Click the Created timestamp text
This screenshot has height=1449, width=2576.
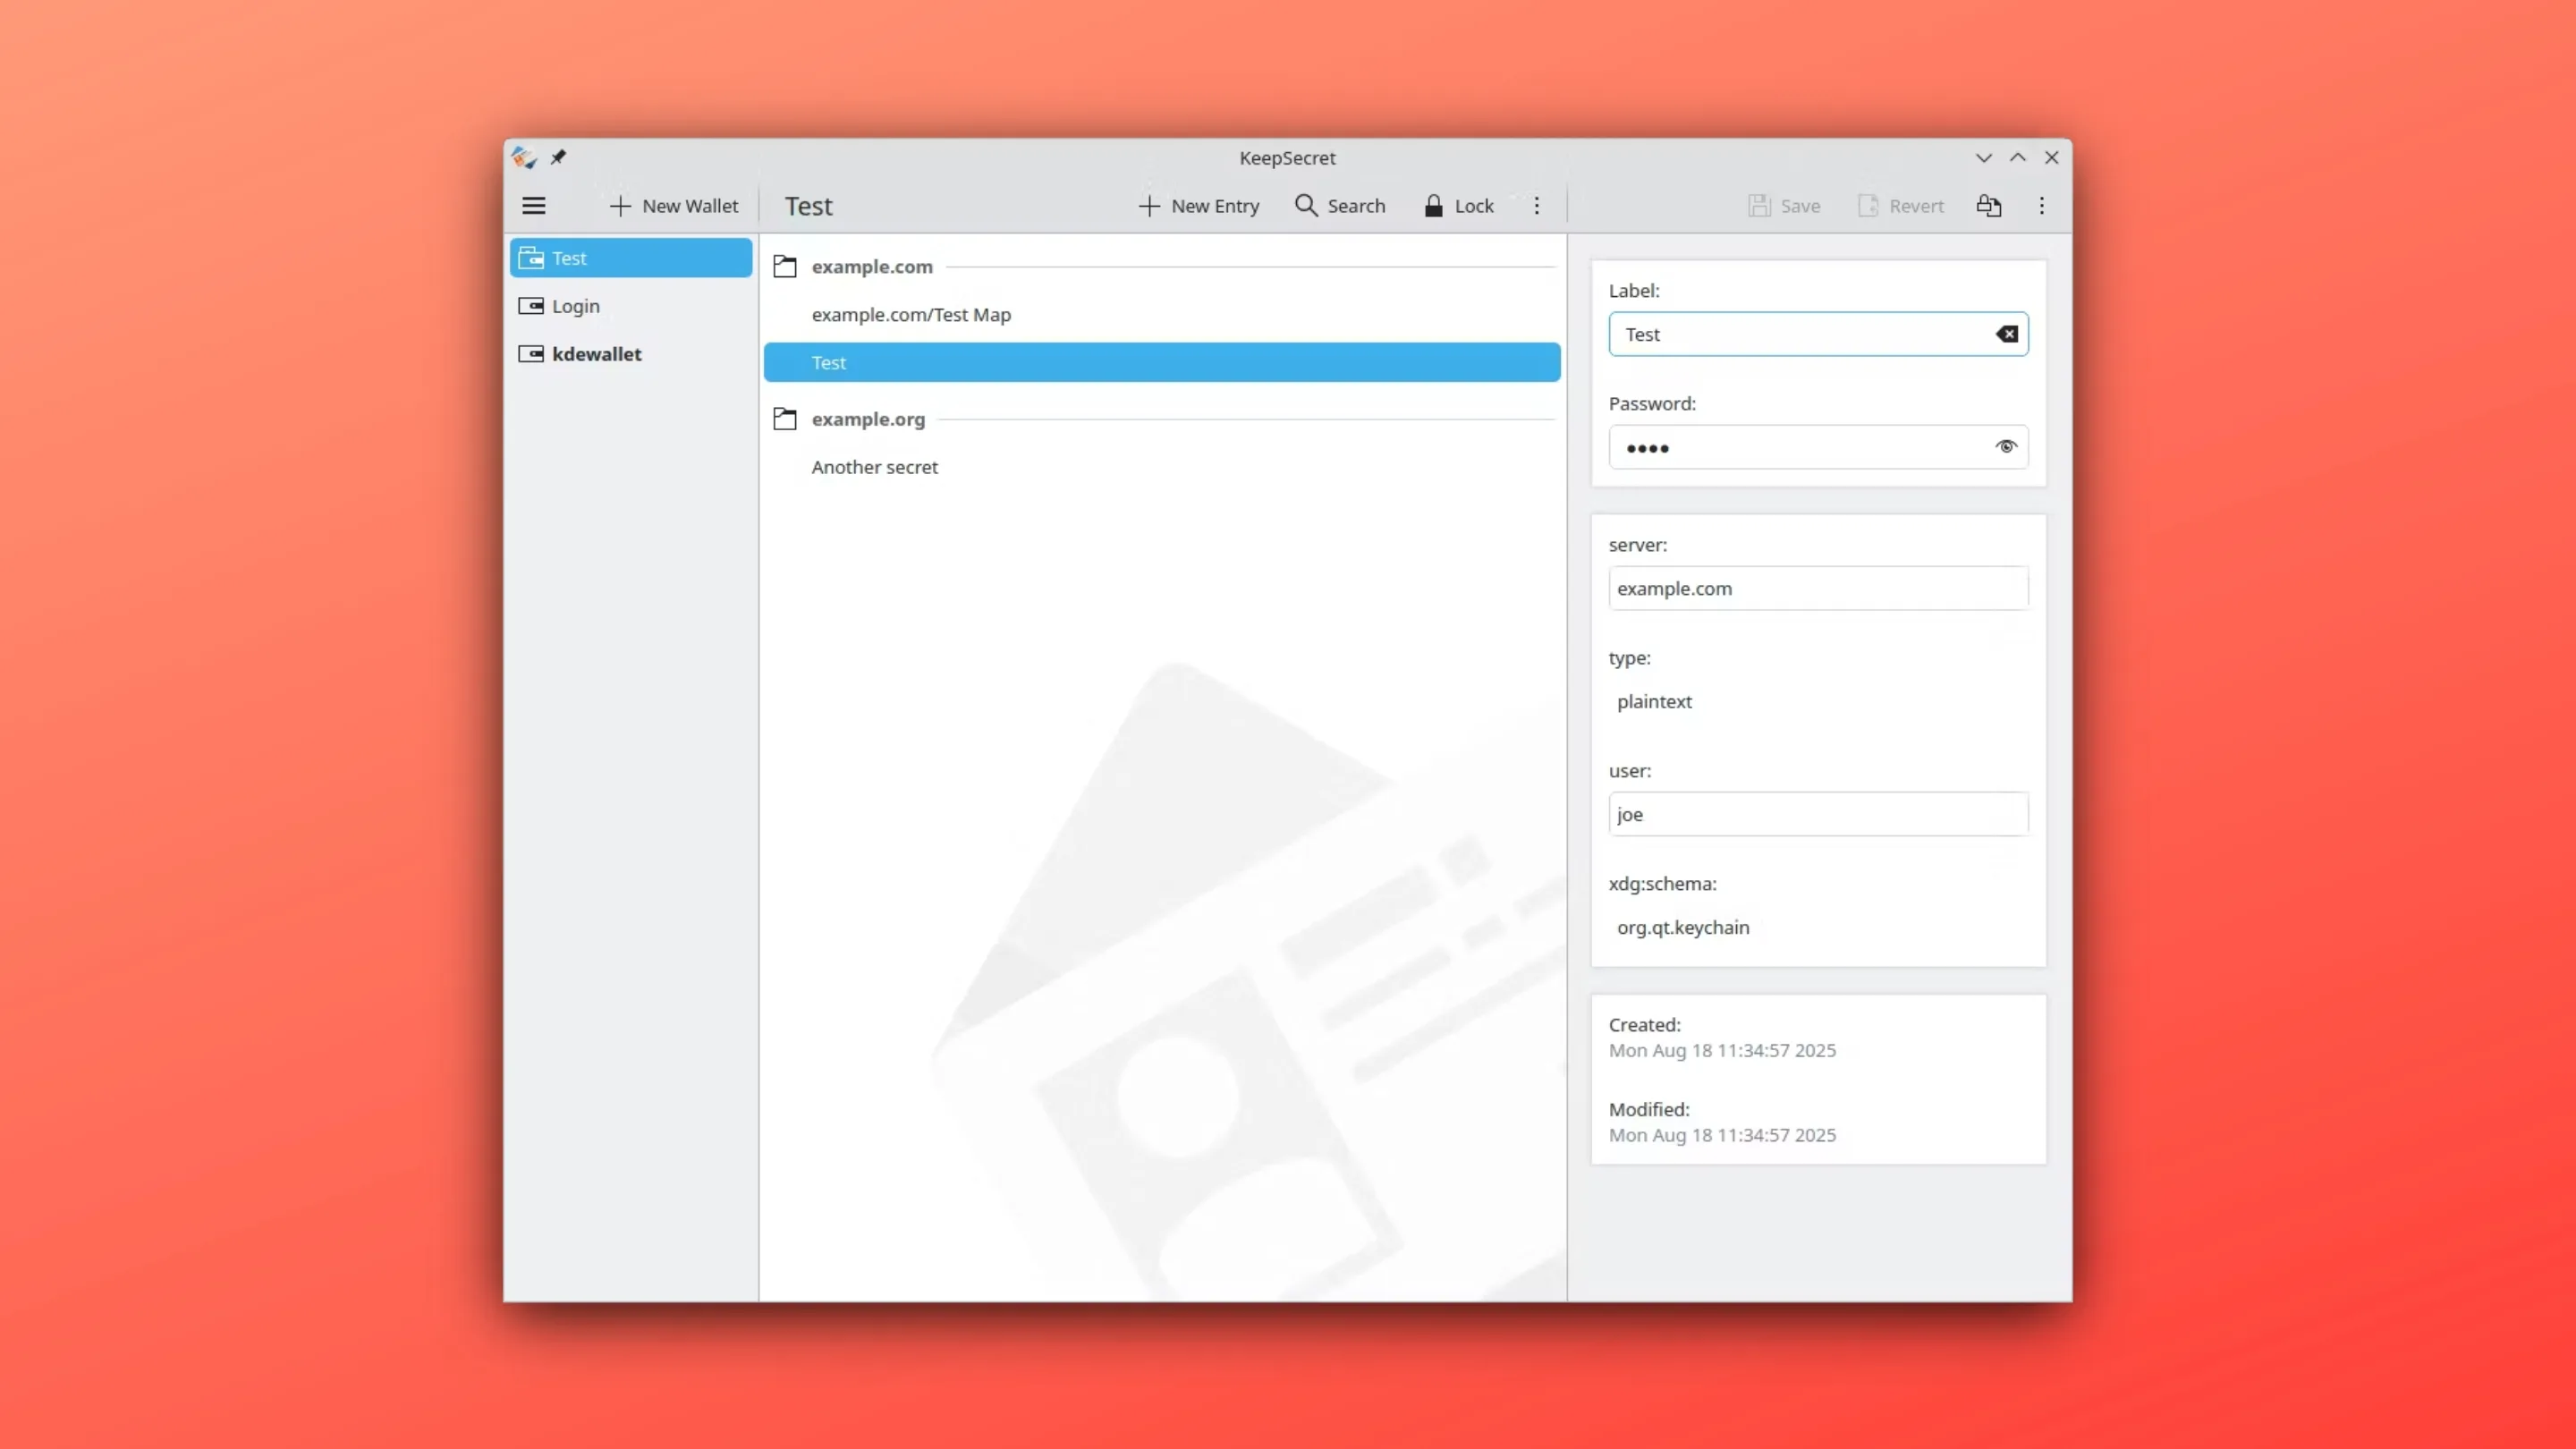1722,1051
